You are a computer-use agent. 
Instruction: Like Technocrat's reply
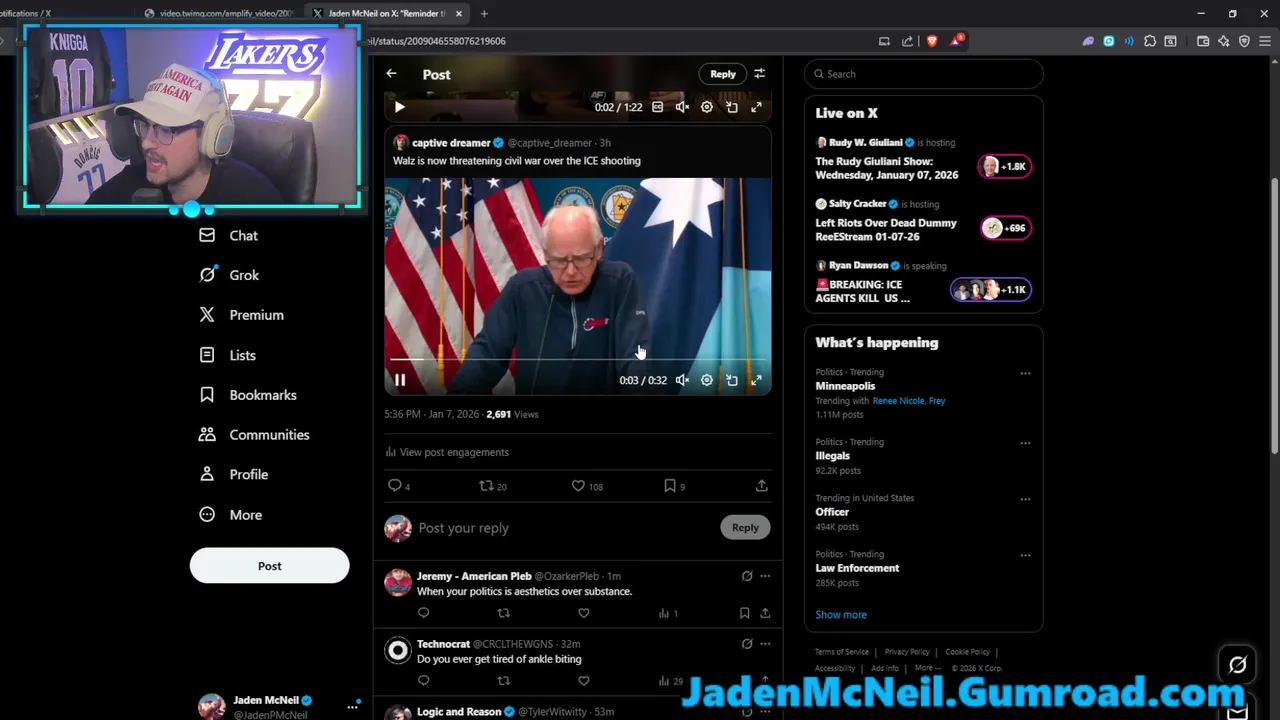pos(583,681)
